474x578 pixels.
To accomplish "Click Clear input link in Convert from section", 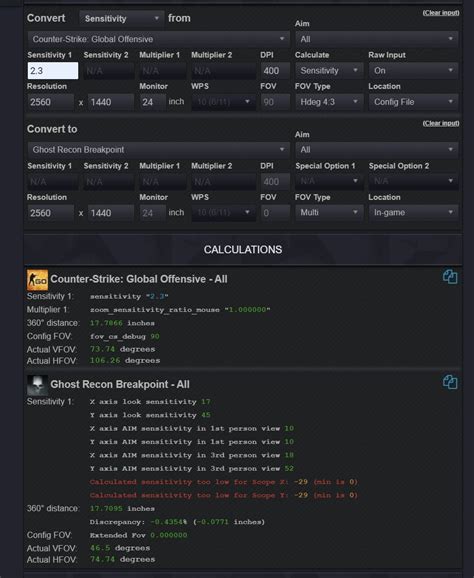I will [441, 13].
